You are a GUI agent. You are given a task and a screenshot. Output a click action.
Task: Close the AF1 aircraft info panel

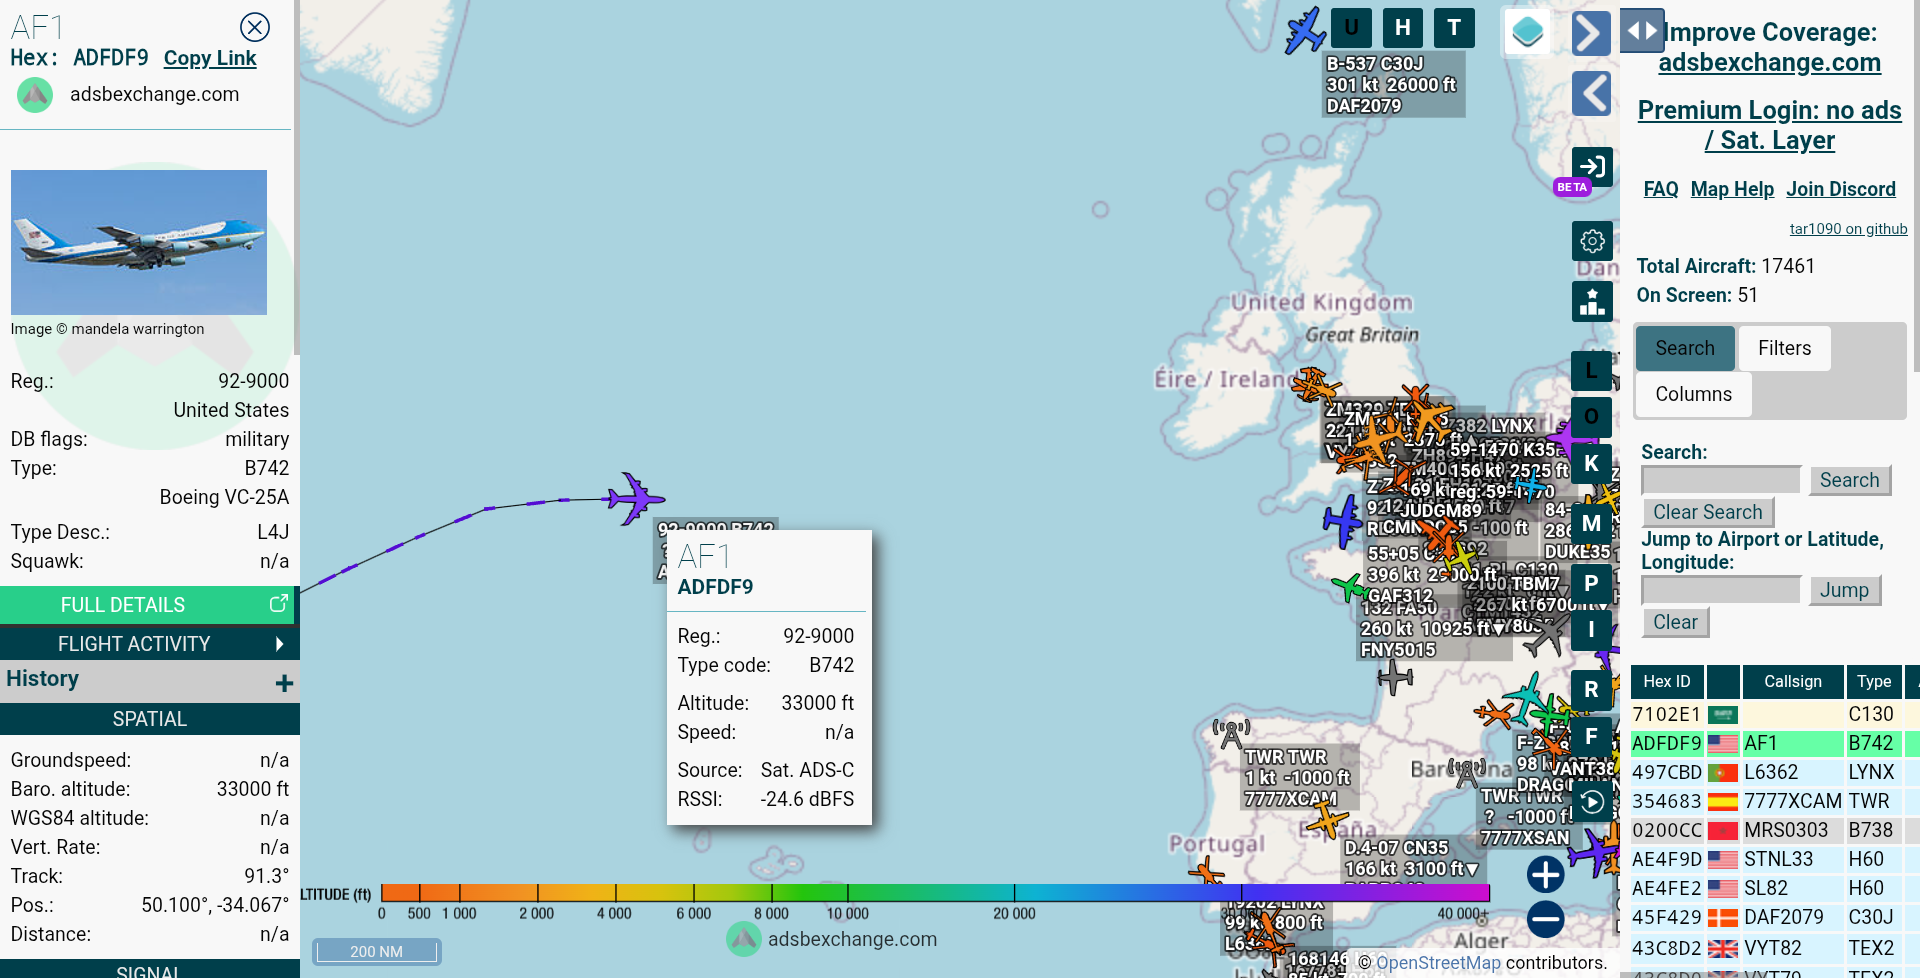click(x=255, y=27)
